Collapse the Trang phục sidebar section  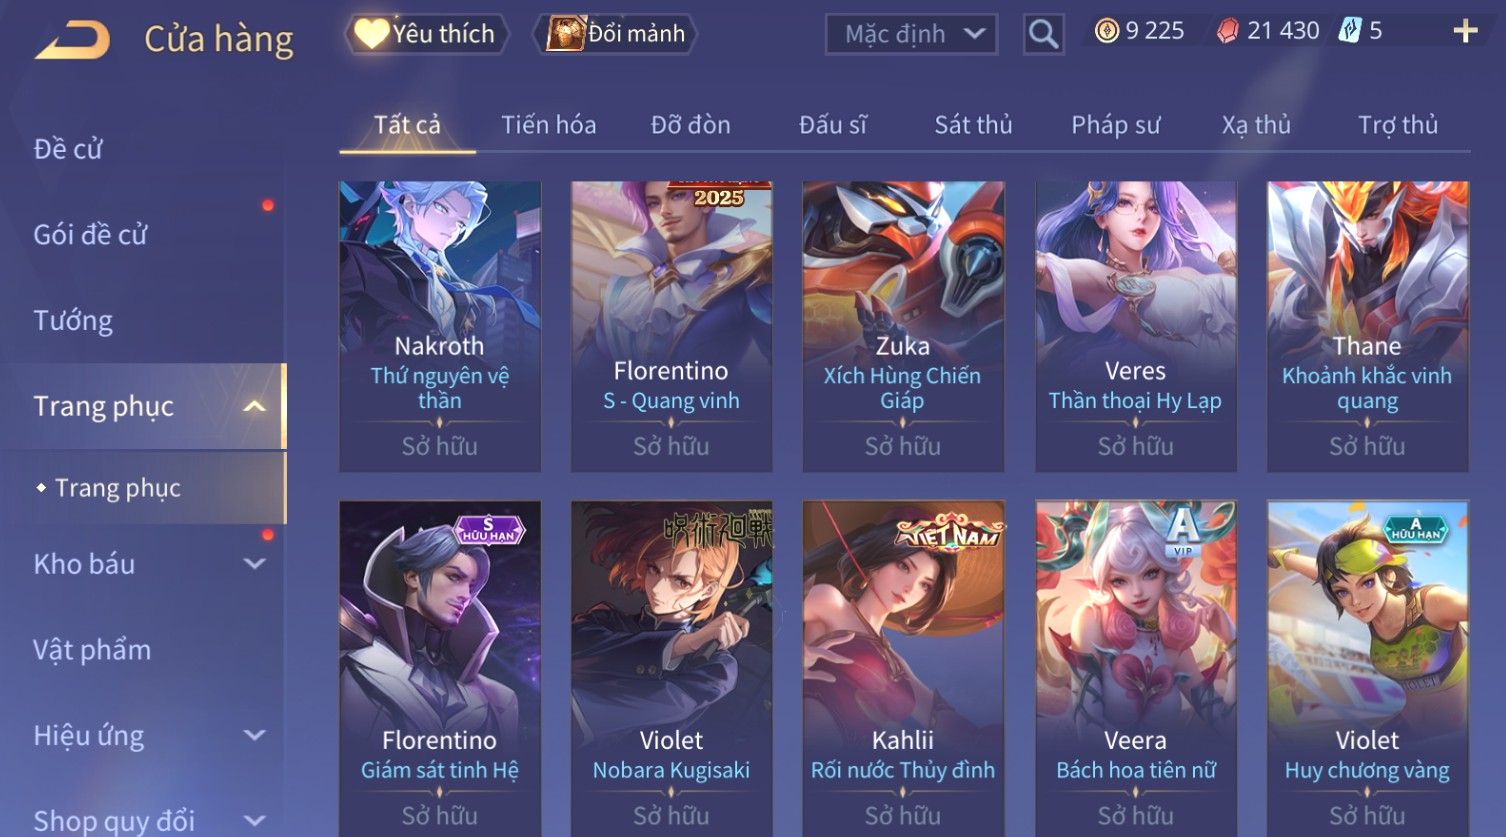255,406
